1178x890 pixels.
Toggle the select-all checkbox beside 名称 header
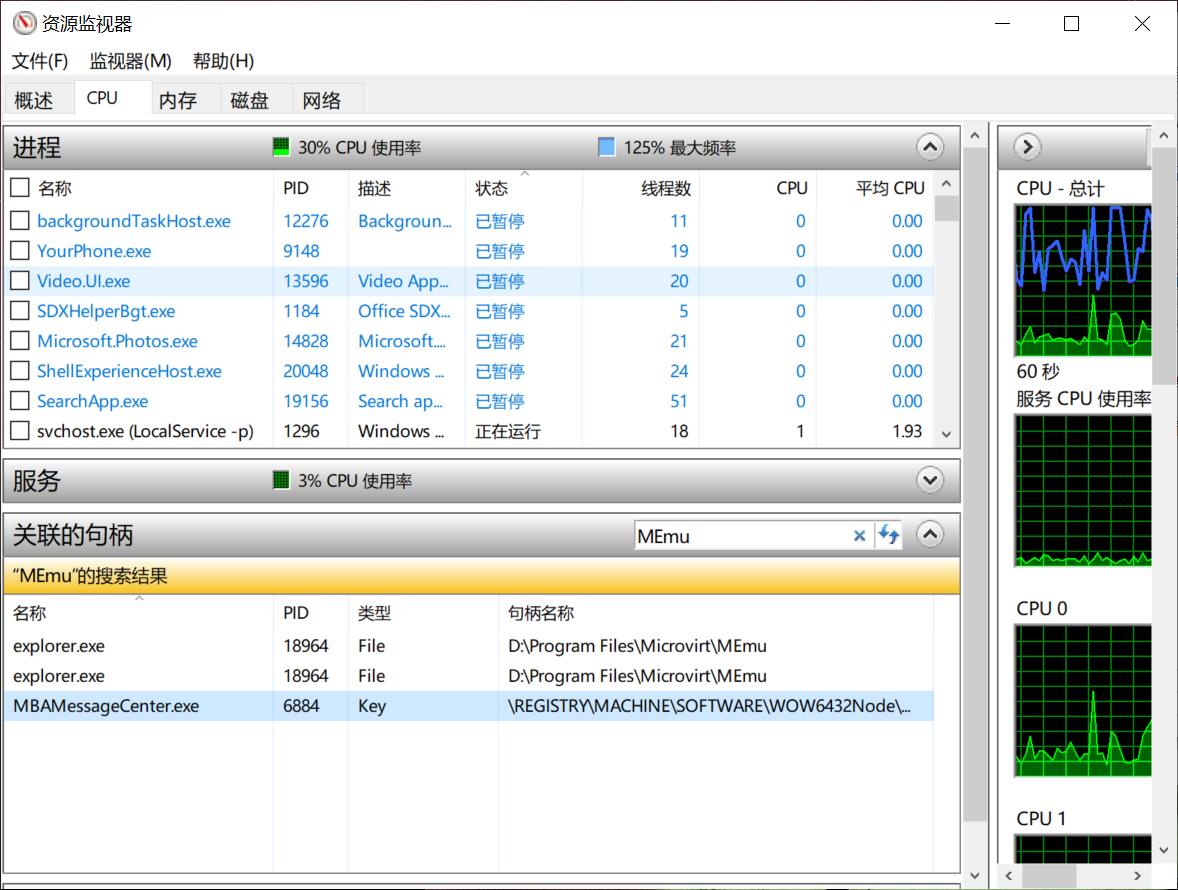(20, 187)
